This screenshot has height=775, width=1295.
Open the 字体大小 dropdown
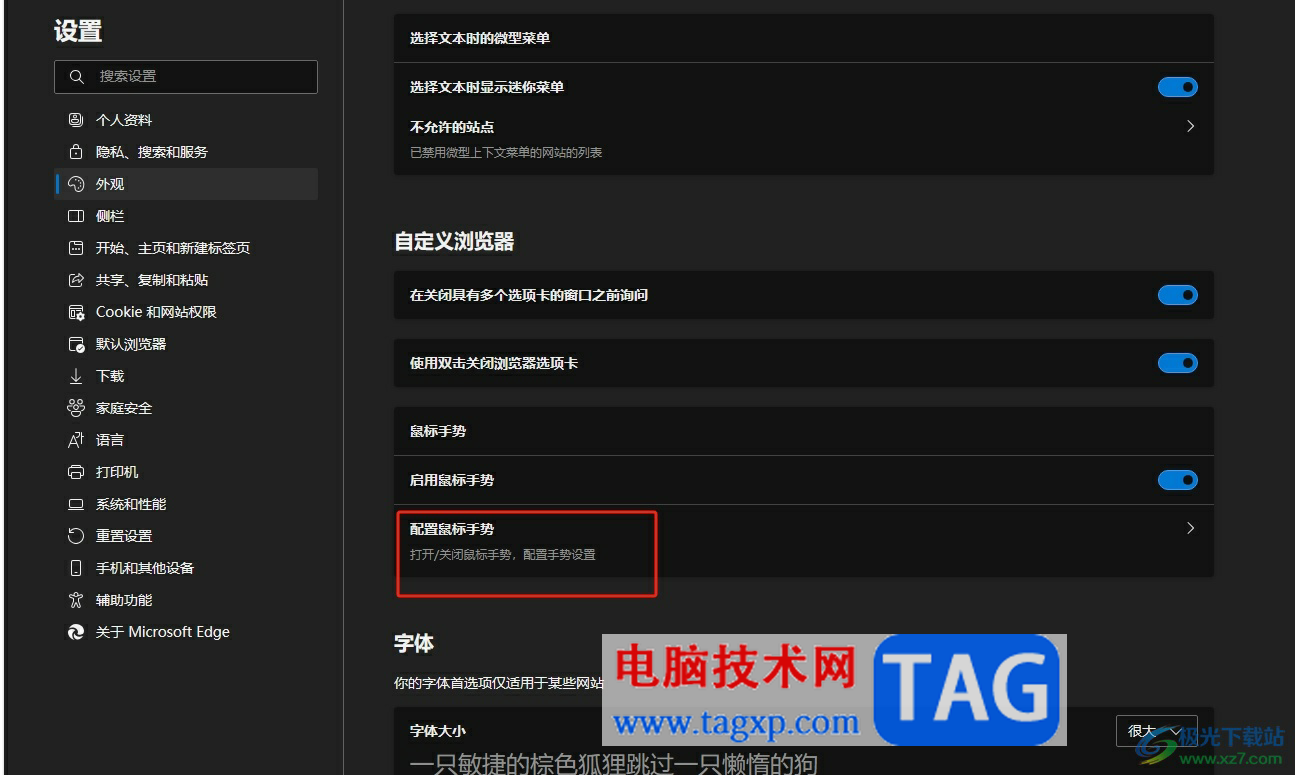(1155, 731)
